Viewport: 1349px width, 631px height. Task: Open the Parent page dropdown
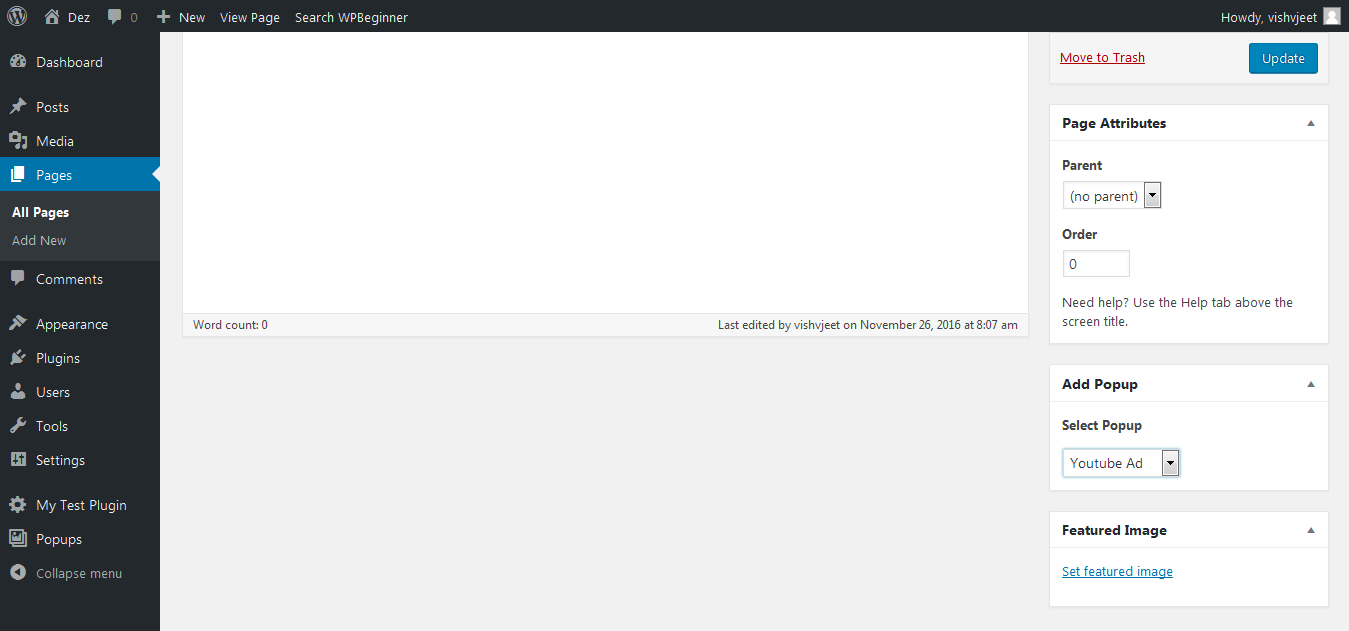(1112, 196)
